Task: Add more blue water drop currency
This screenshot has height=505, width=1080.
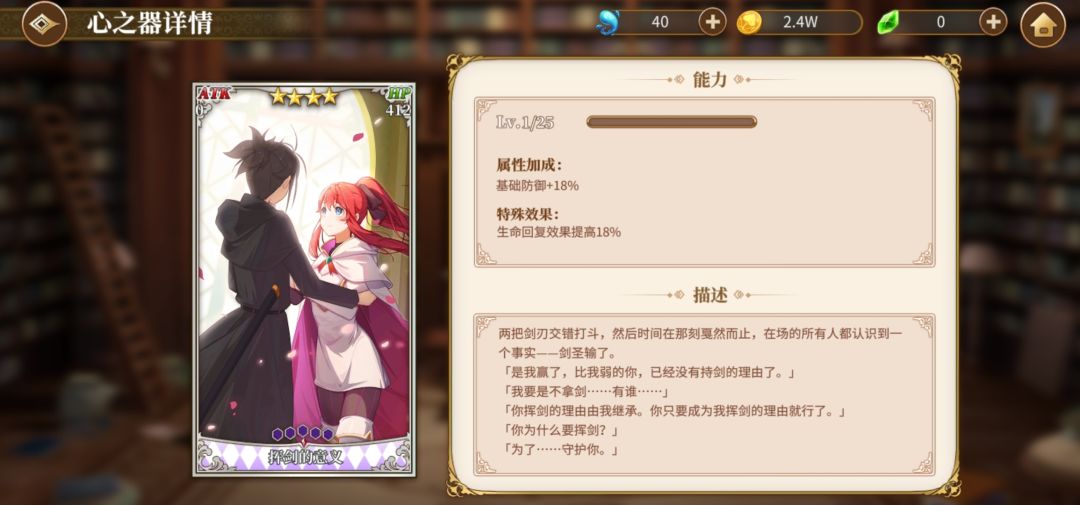Action: coord(712,22)
